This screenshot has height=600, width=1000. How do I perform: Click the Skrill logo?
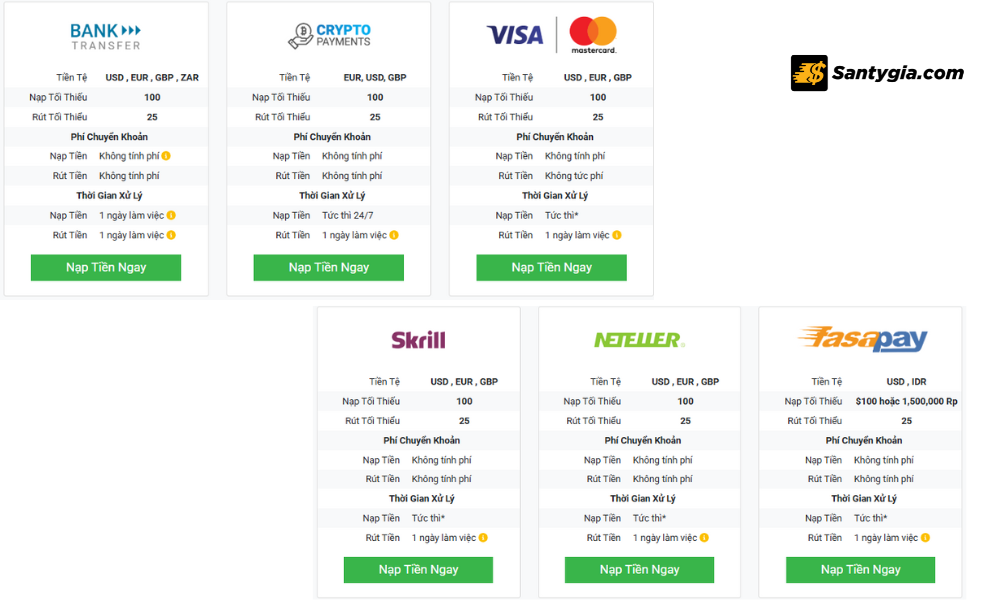pyautogui.click(x=418, y=340)
